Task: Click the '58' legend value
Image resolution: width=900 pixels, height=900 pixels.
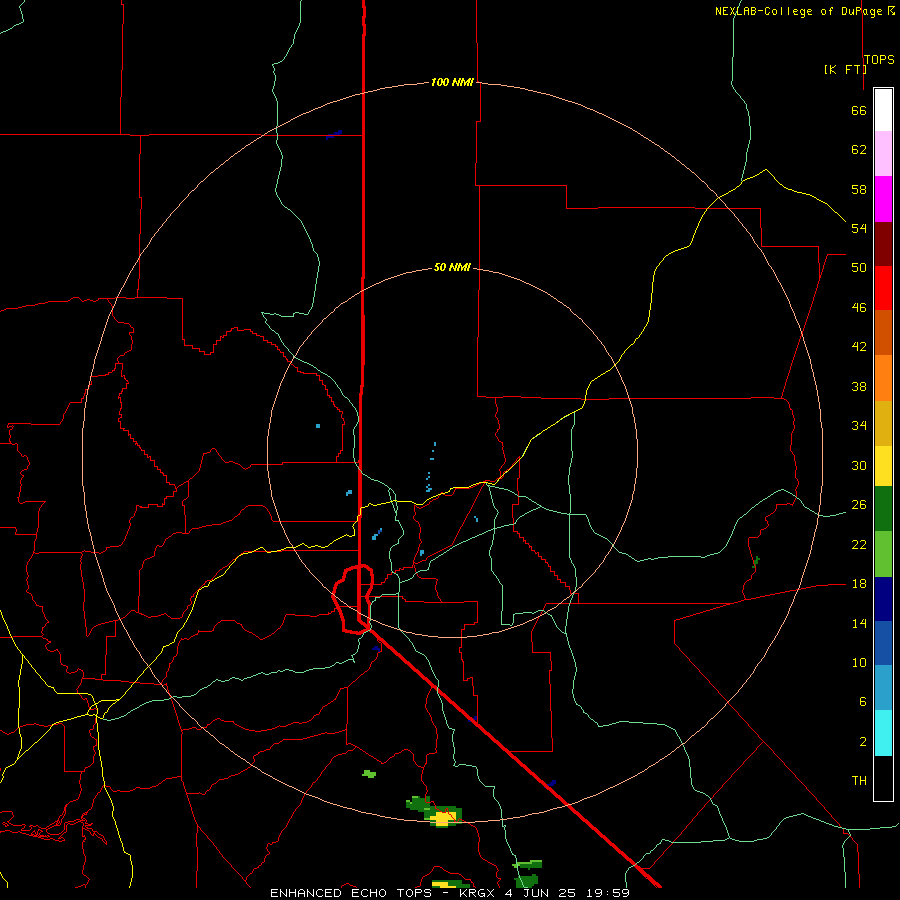Action: pyautogui.click(x=859, y=189)
